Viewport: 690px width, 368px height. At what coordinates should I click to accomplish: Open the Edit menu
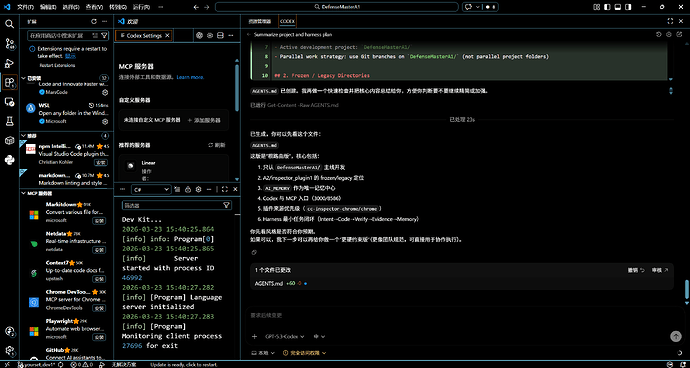pos(48,7)
